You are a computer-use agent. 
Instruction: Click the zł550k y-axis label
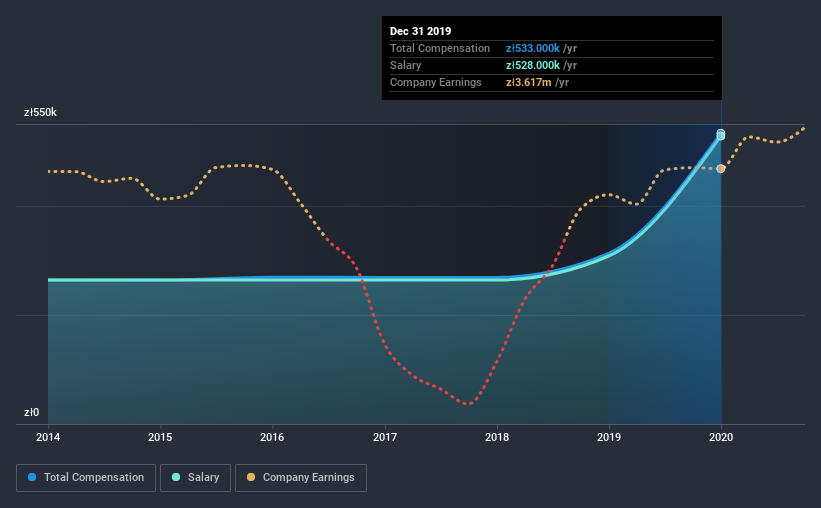pos(40,113)
